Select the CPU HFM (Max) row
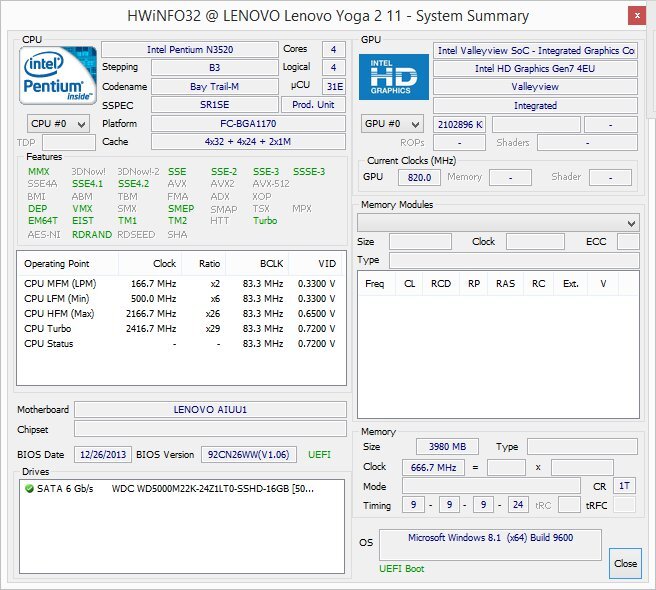Image resolution: width=656 pixels, height=590 pixels. click(181, 314)
